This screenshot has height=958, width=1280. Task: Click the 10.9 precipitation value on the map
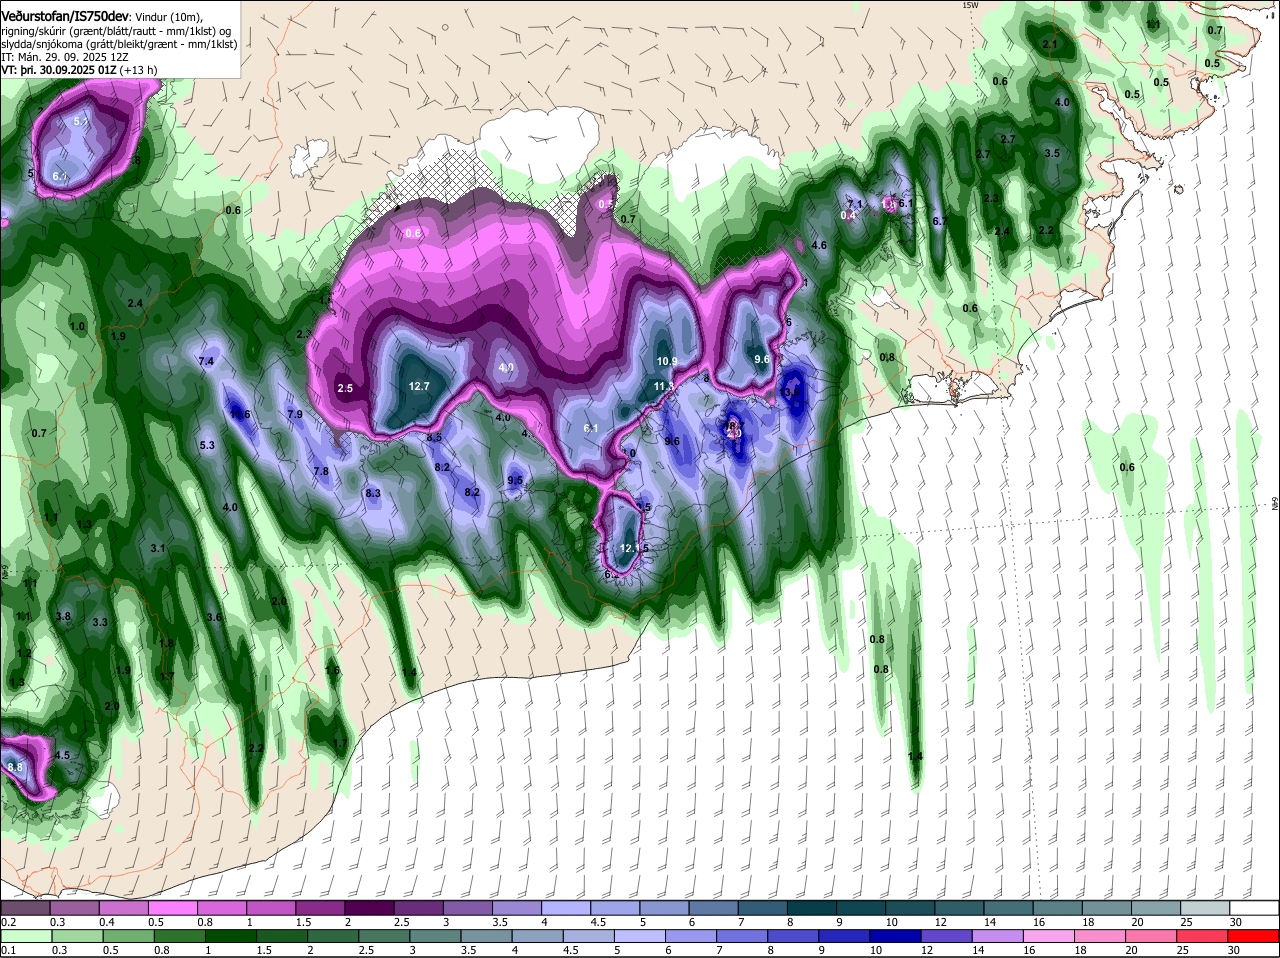pyautogui.click(x=667, y=361)
